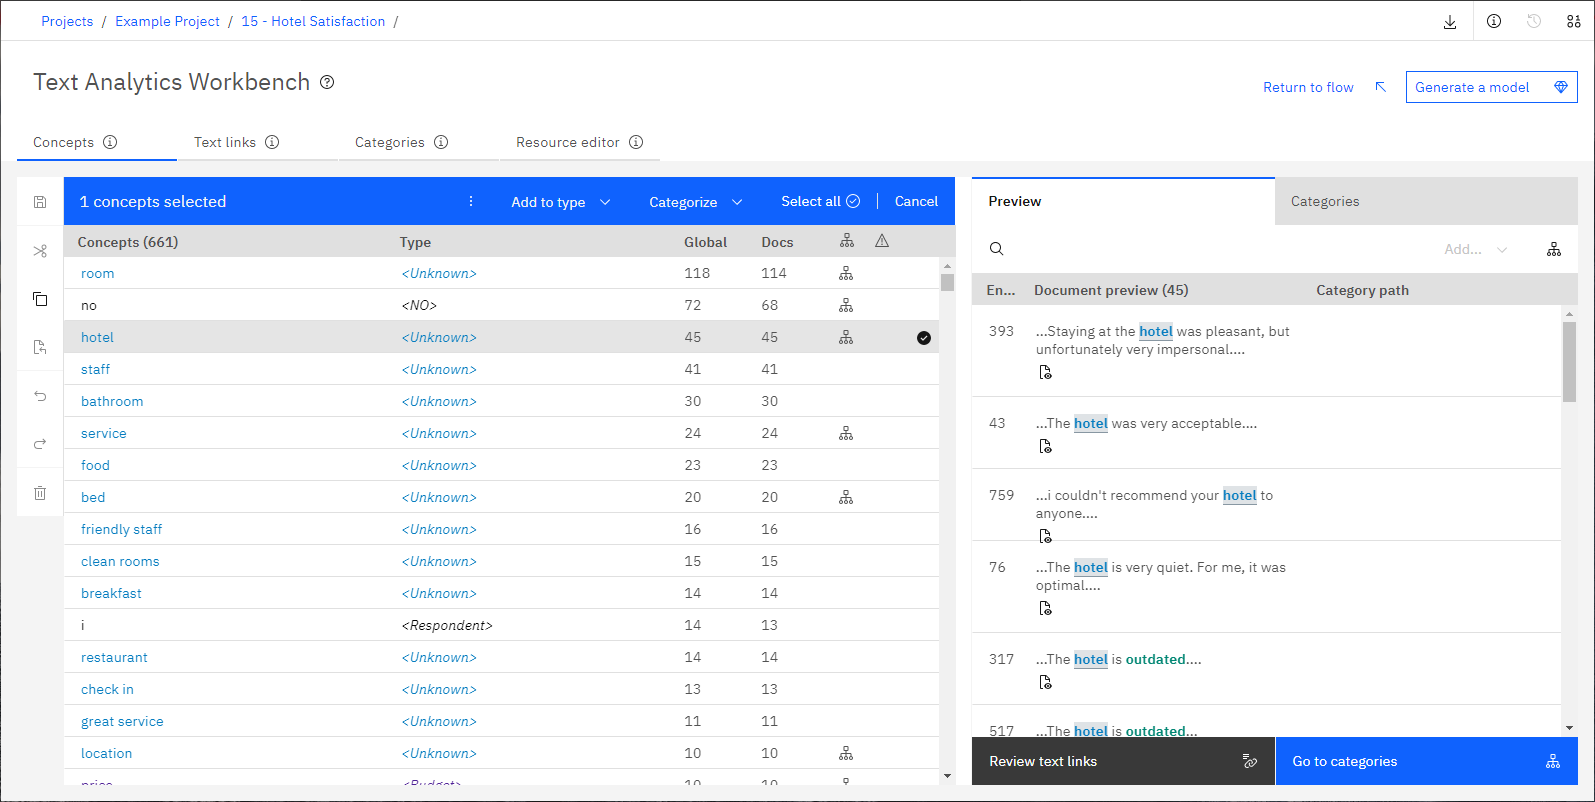1595x802 pixels.
Task: Click the copy icon in left toolbar
Action: pyautogui.click(x=40, y=299)
